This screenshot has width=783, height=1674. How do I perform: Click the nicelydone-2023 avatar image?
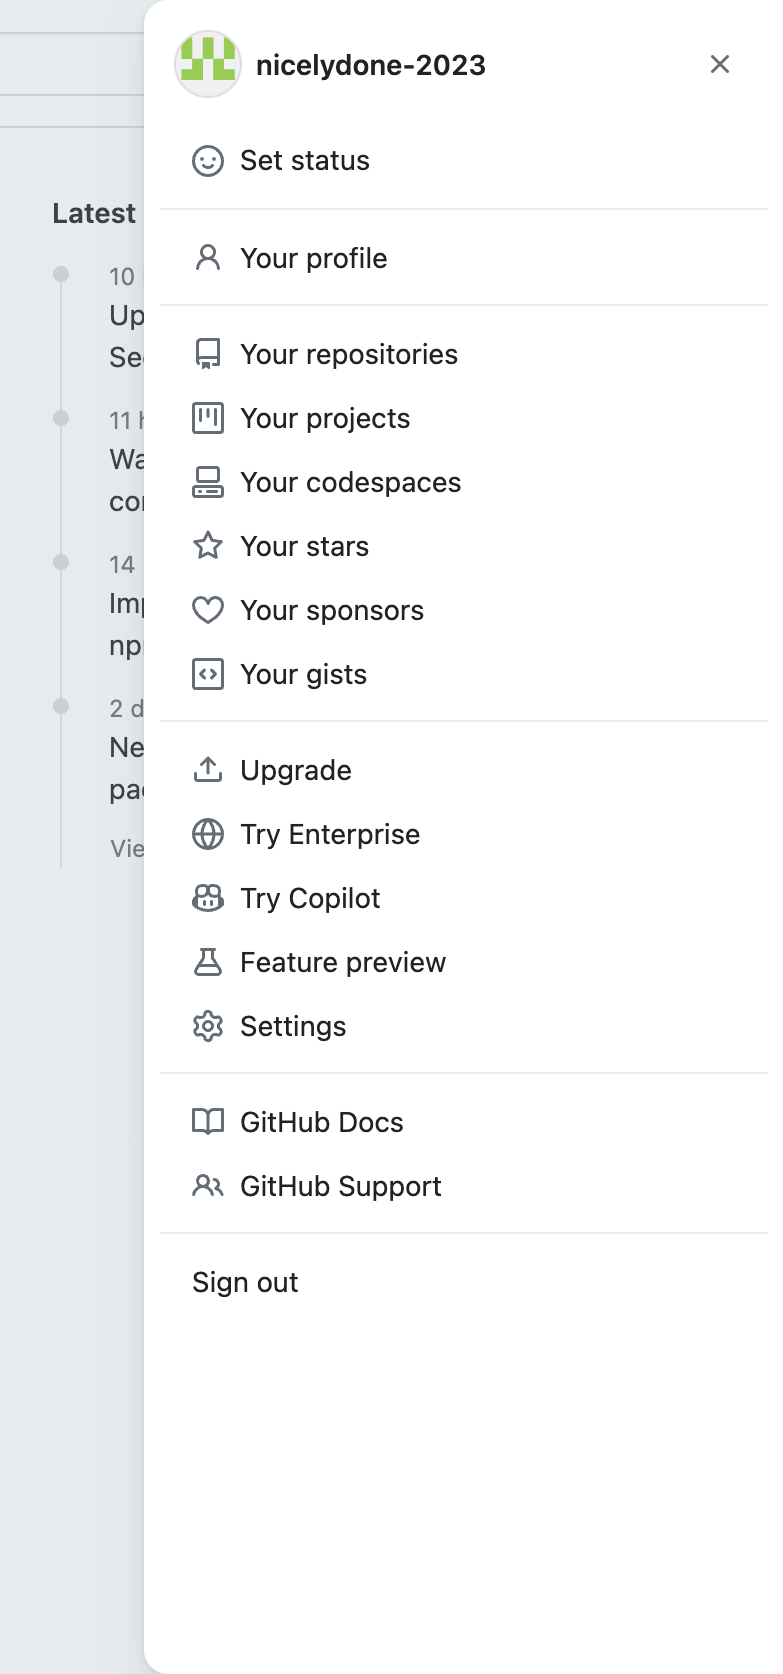(x=208, y=64)
